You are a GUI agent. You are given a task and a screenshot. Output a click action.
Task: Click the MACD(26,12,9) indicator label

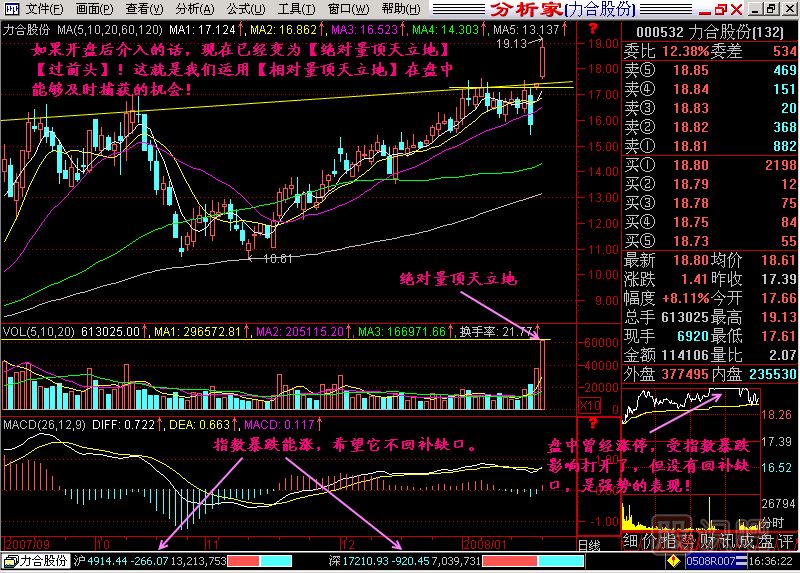coord(43,425)
